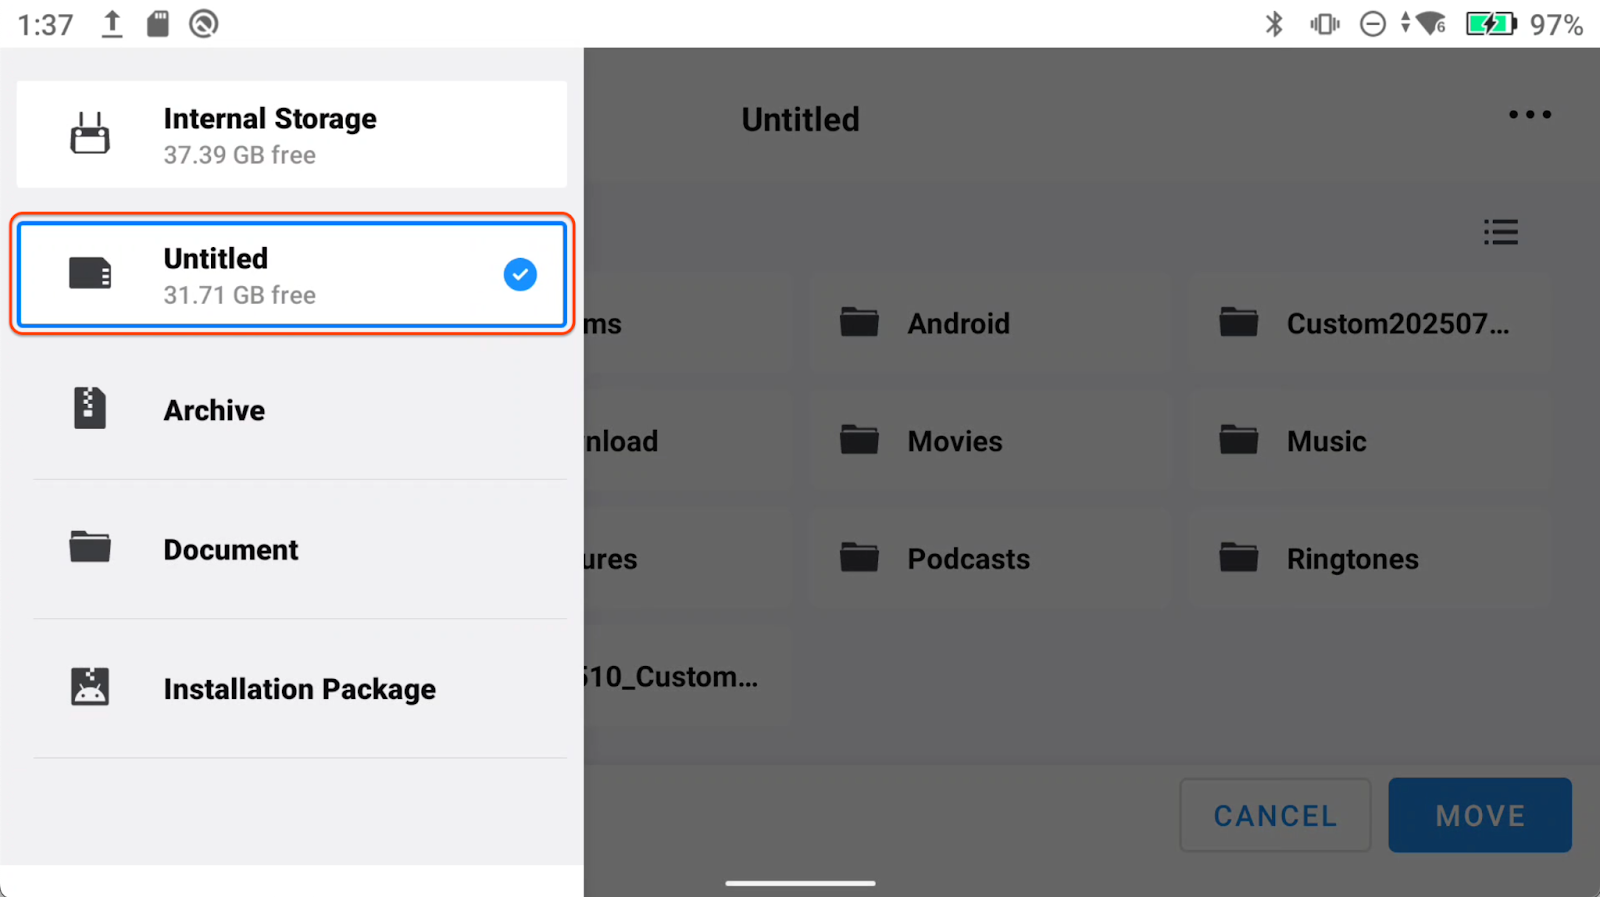1600x897 pixels.
Task: Click the Archive zip file icon
Action: pos(90,408)
